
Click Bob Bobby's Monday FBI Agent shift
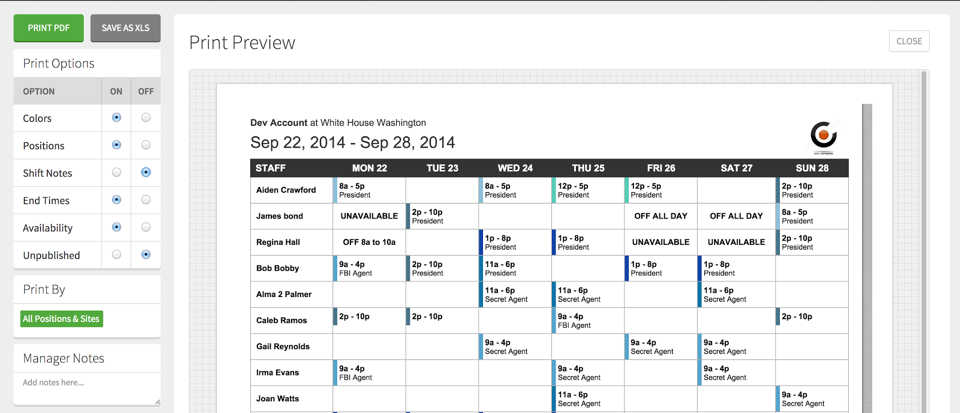[x=369, y=269]
